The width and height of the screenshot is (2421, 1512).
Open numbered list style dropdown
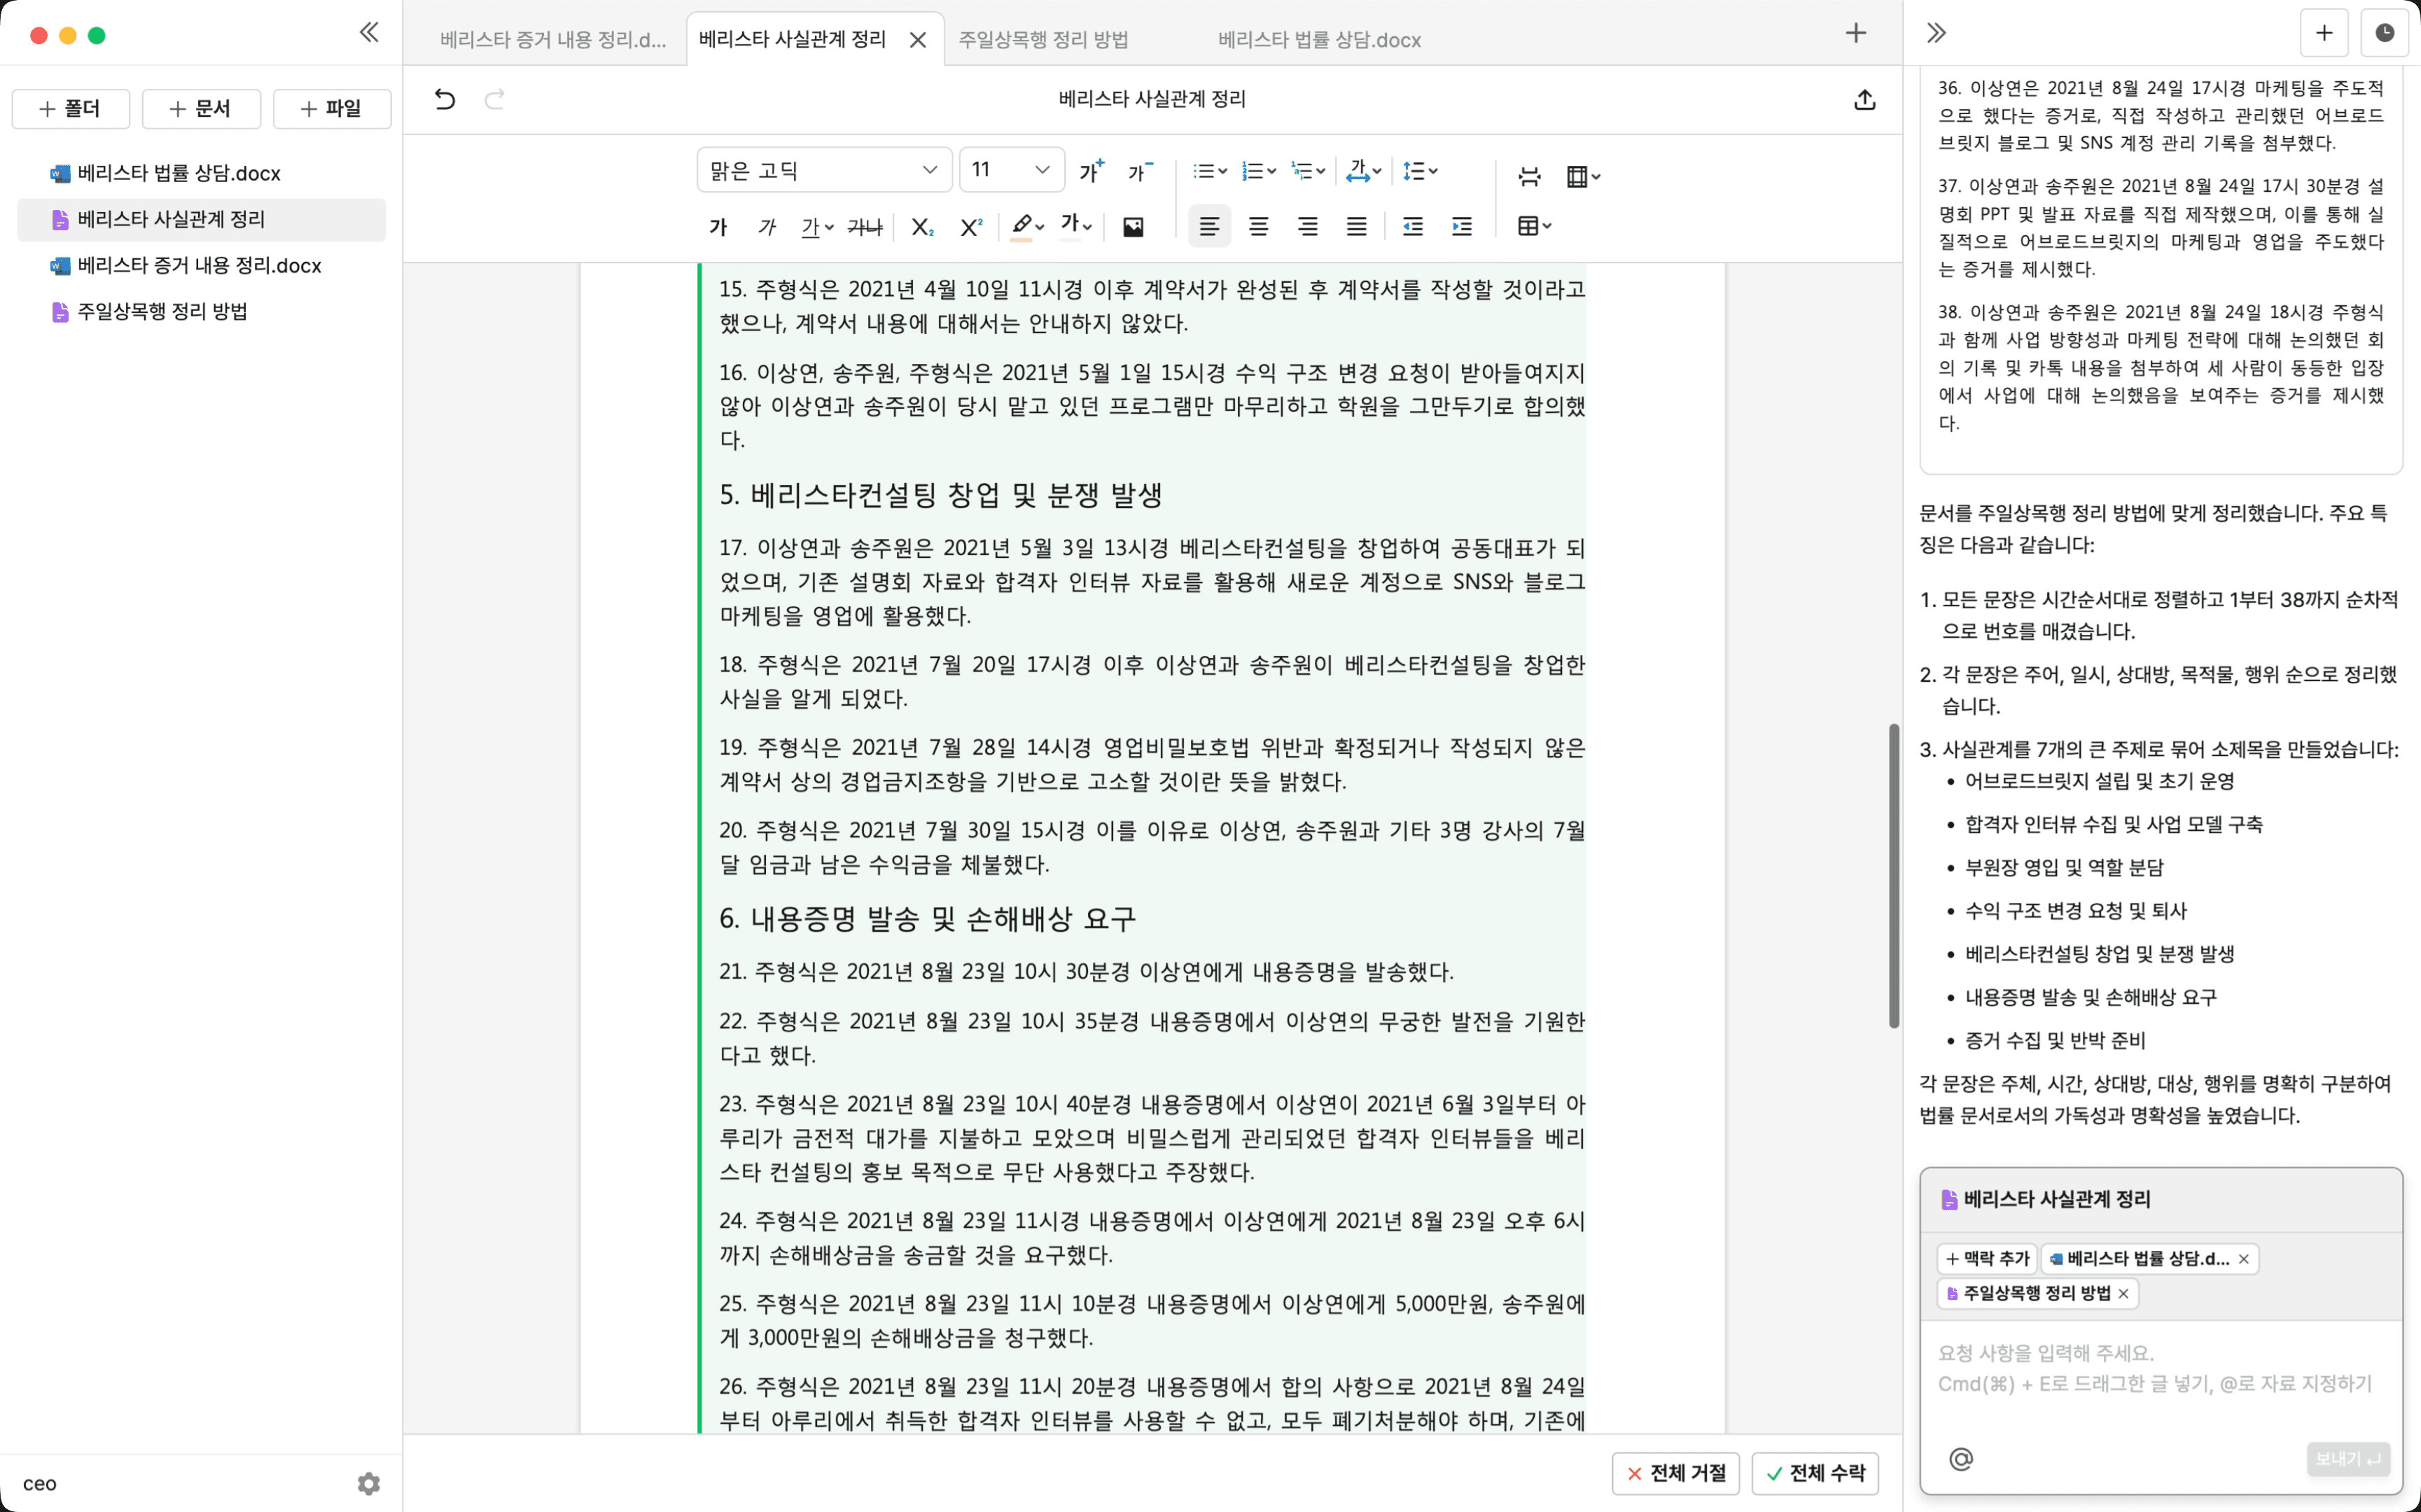pyautogui.click(x=1258, y=171)
